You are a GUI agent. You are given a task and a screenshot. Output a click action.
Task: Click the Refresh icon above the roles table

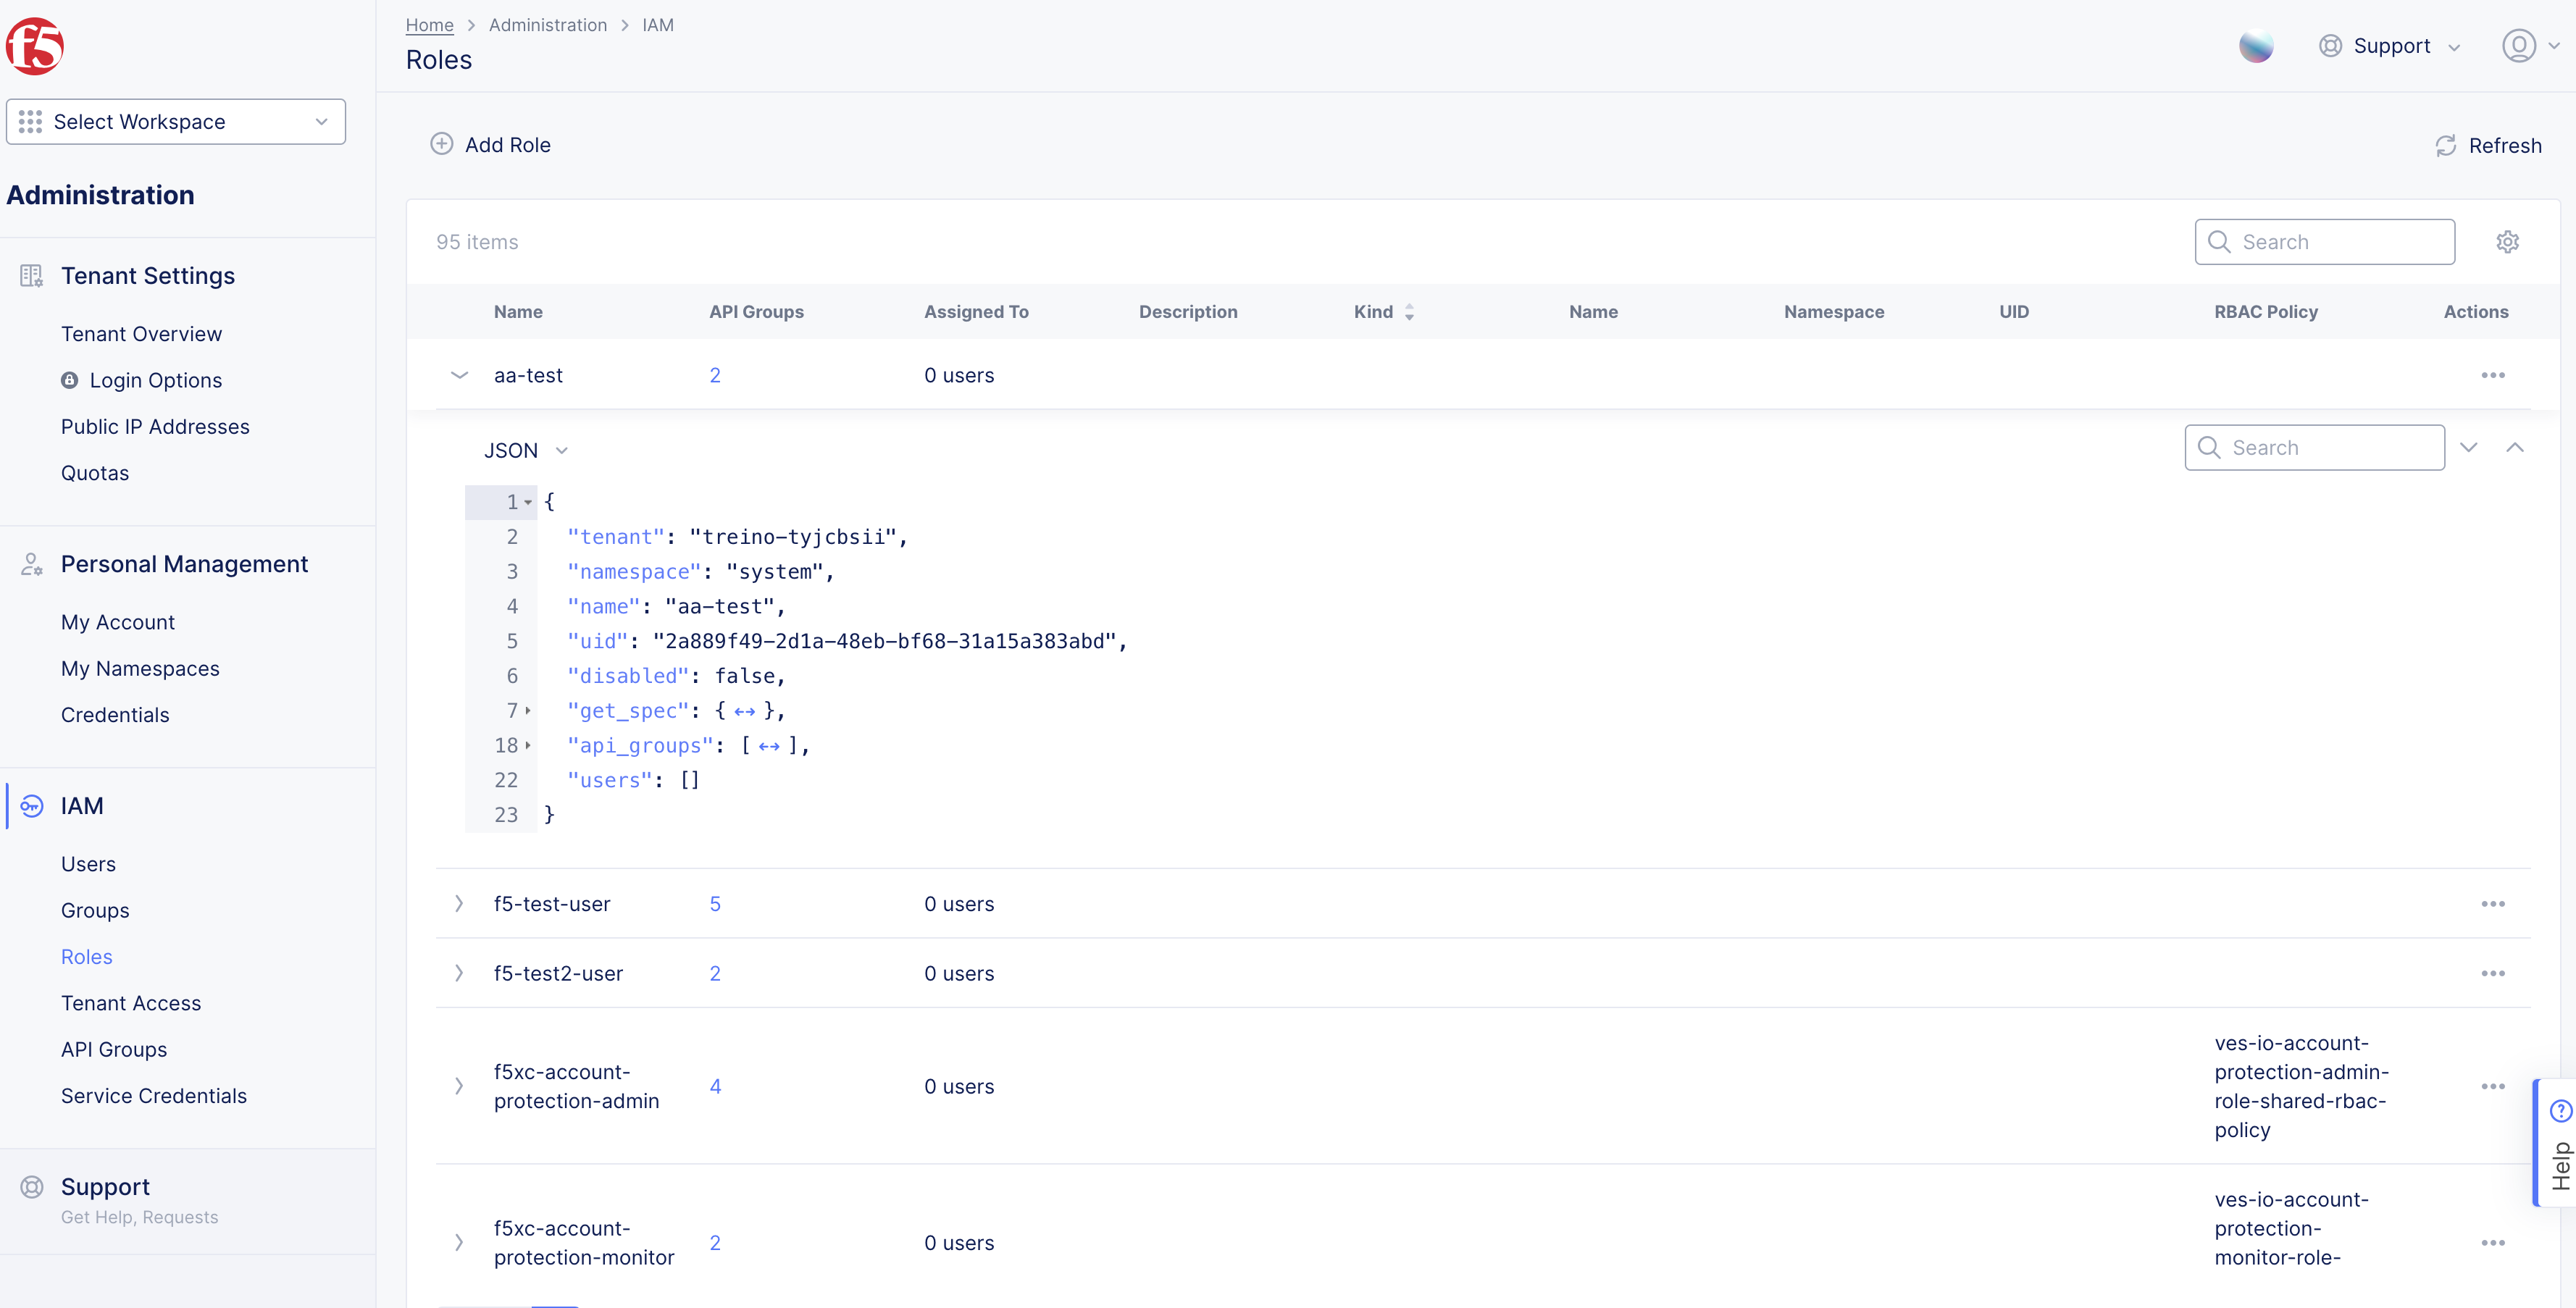(x=2446, y=145)
